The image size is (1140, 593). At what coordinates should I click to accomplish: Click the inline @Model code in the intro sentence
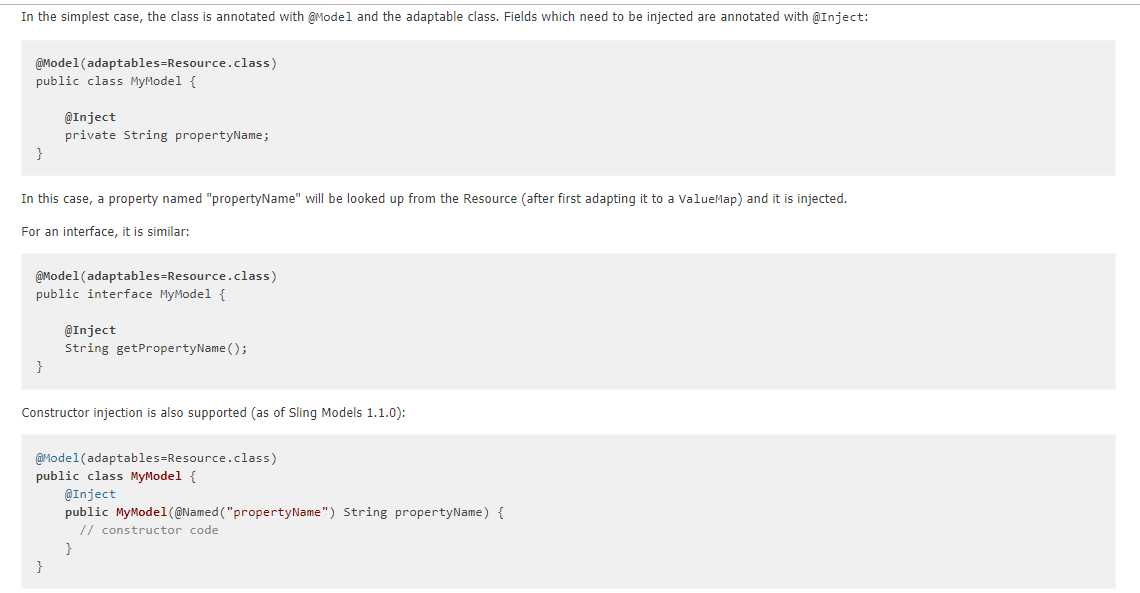click(x=330, y=17)
